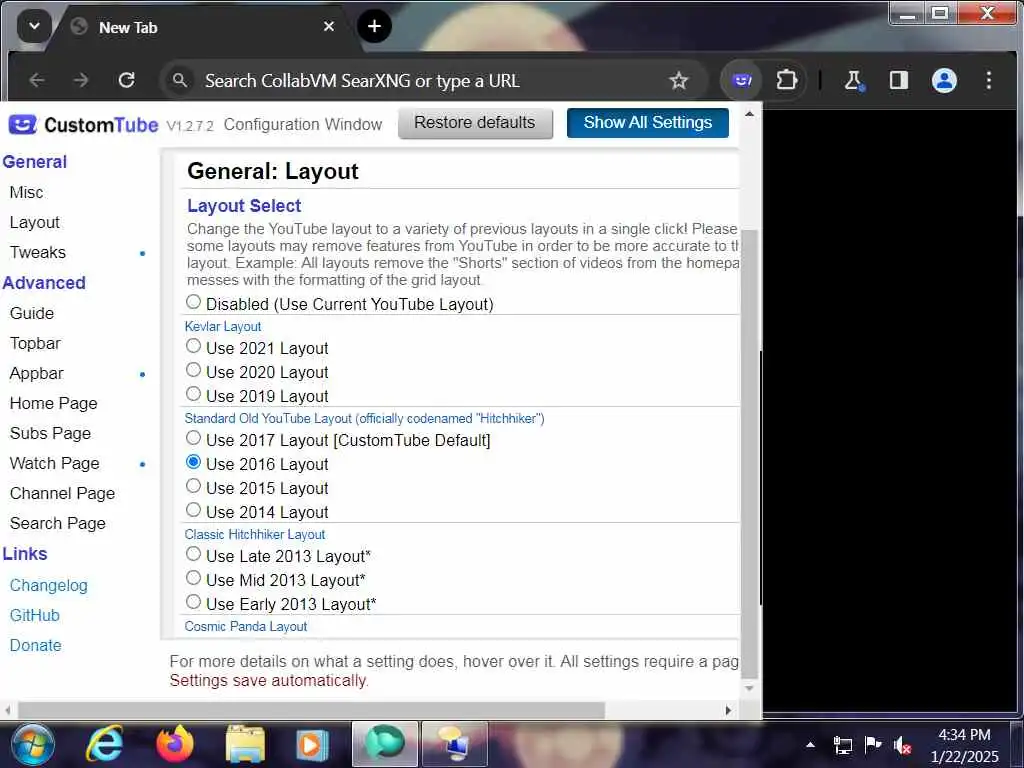Click the Restore defaults button
Image resolution: width=1024 pixels, height=768 pixels.
(475, 123)
